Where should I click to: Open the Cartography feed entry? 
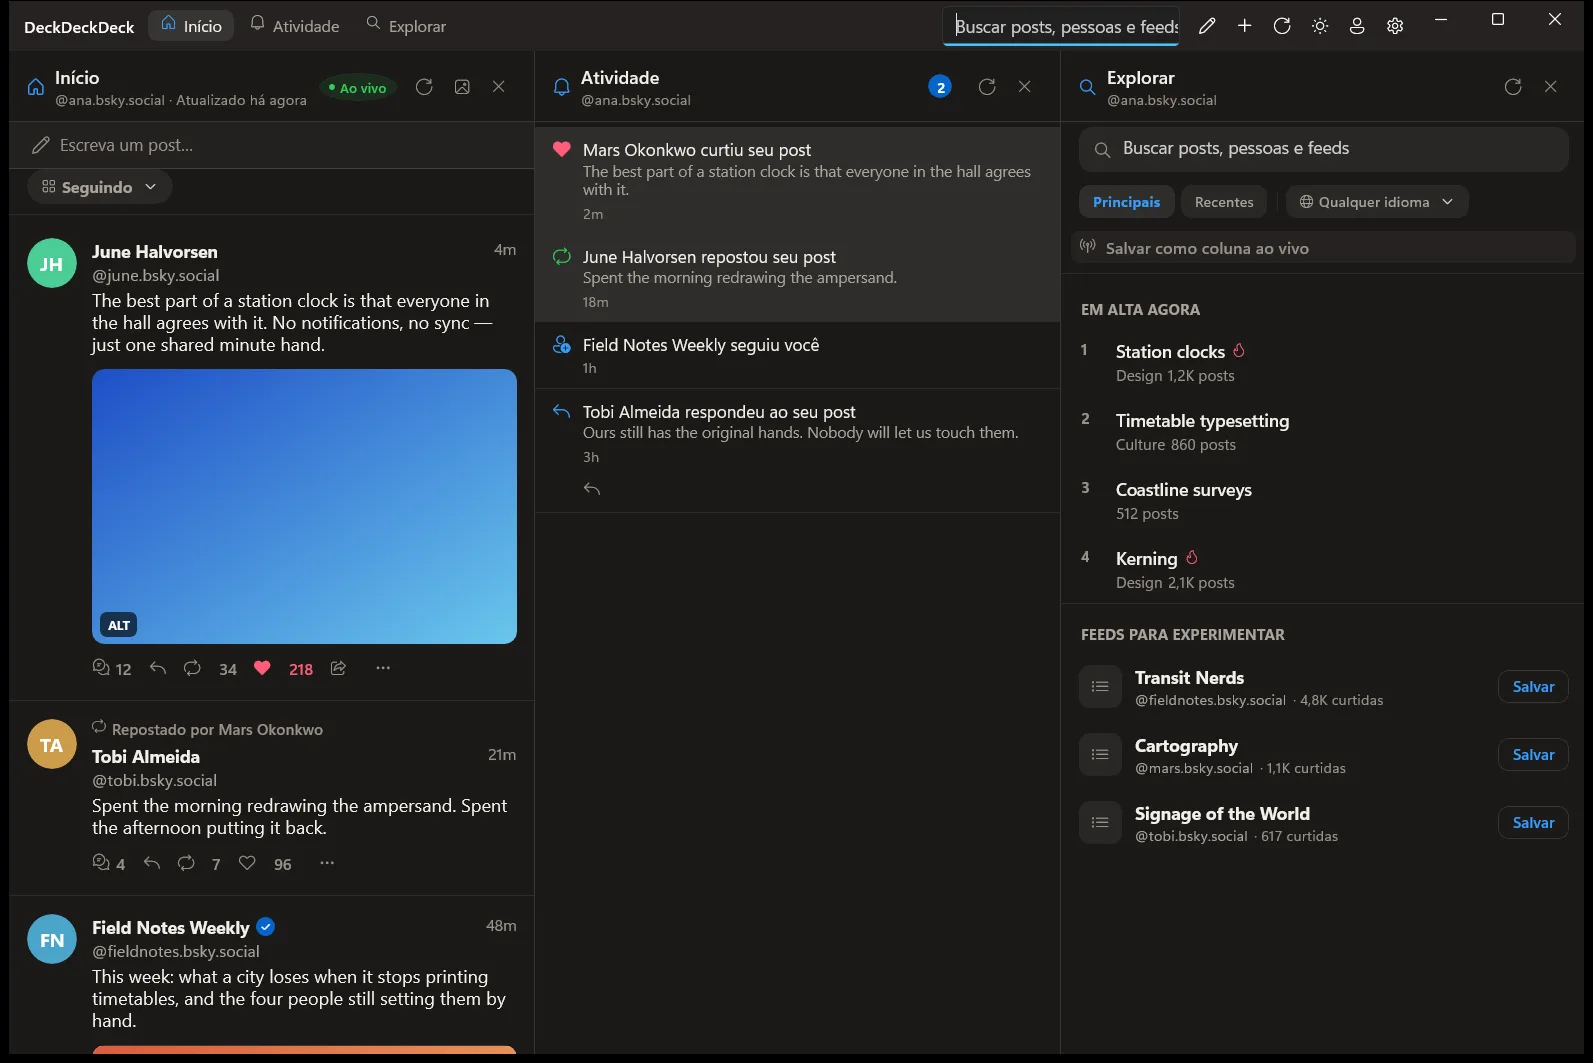1283,755
